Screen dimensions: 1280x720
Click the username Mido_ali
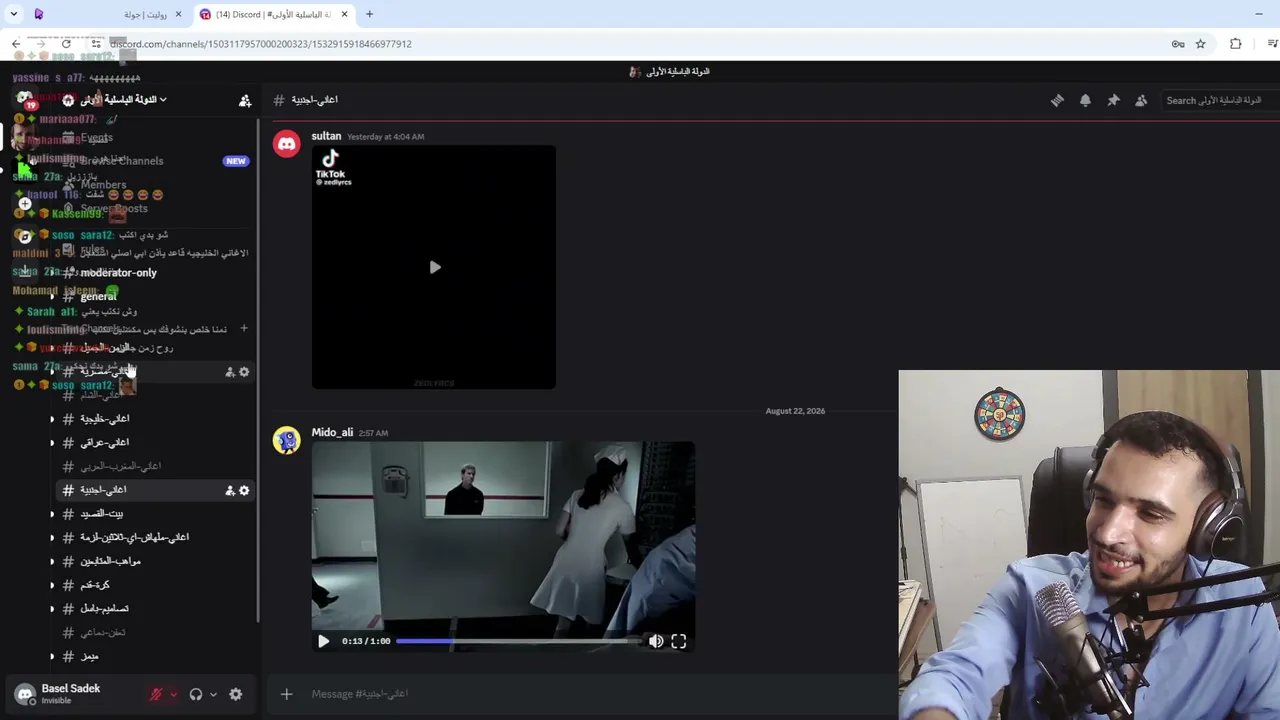click(332, 432)
